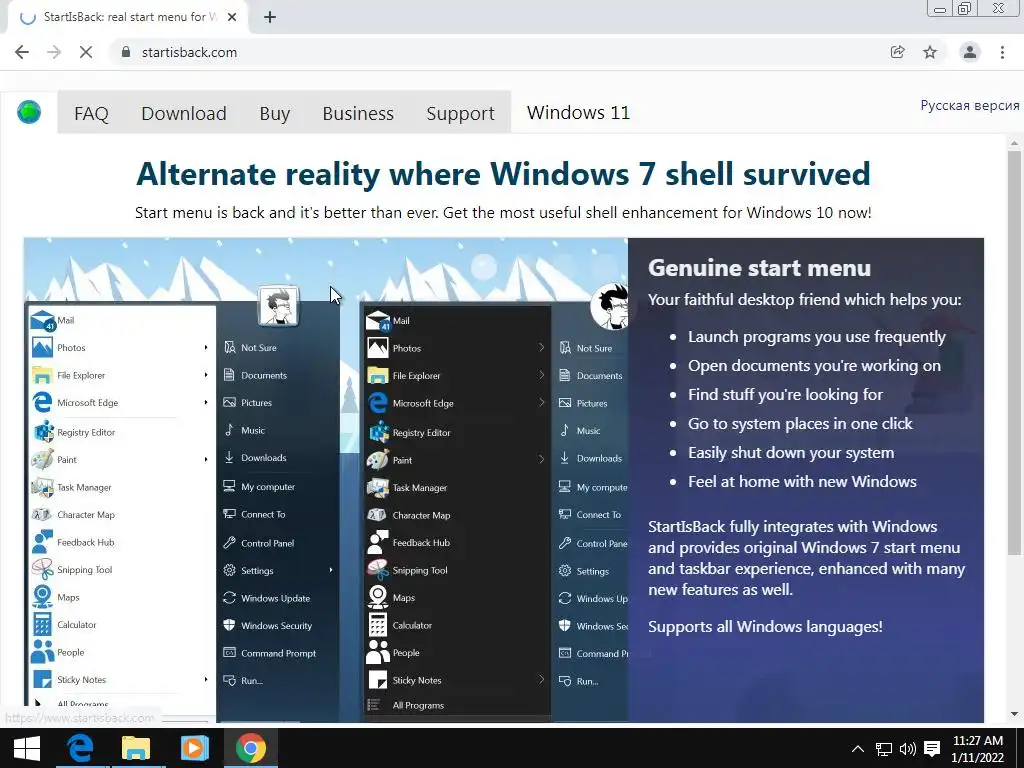Click network icon in system tray
The height and width of the screenshot is (768, 1024).
click(884, 749)
